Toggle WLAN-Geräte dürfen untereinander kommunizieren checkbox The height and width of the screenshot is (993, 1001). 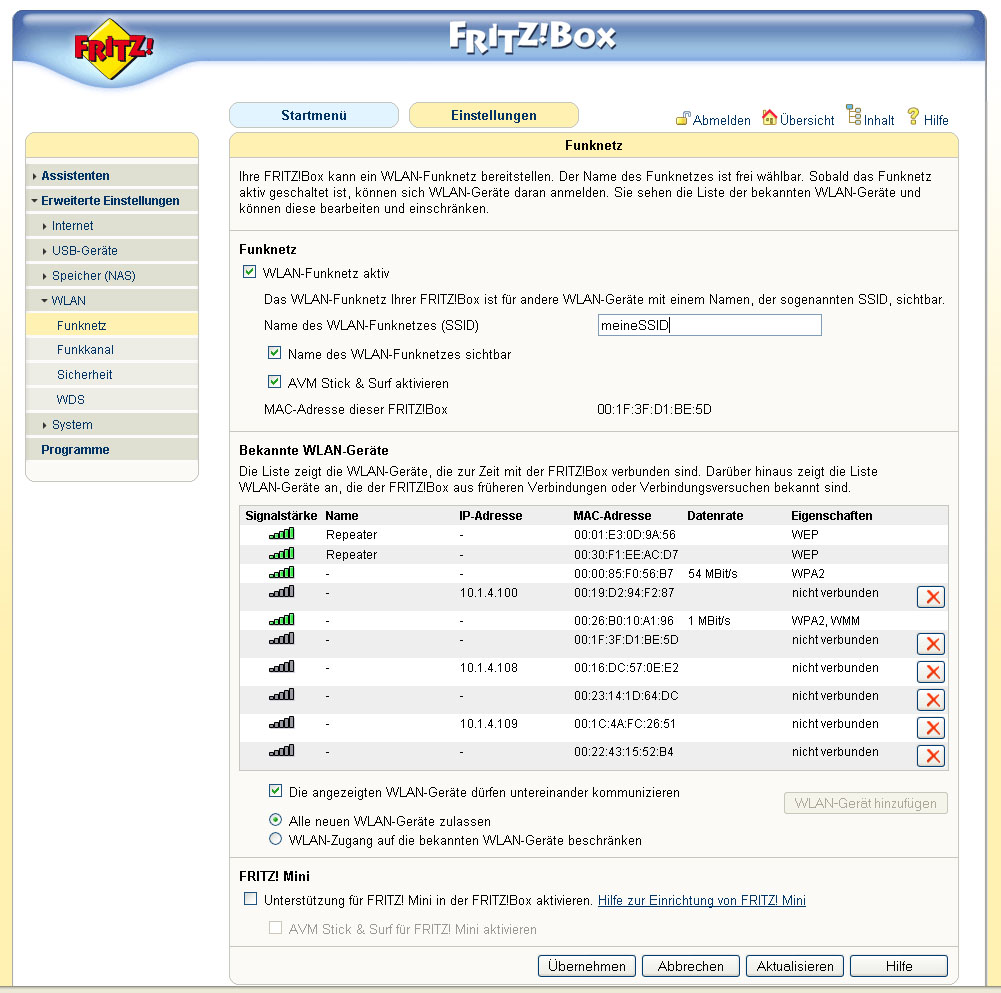click(275, 791)
